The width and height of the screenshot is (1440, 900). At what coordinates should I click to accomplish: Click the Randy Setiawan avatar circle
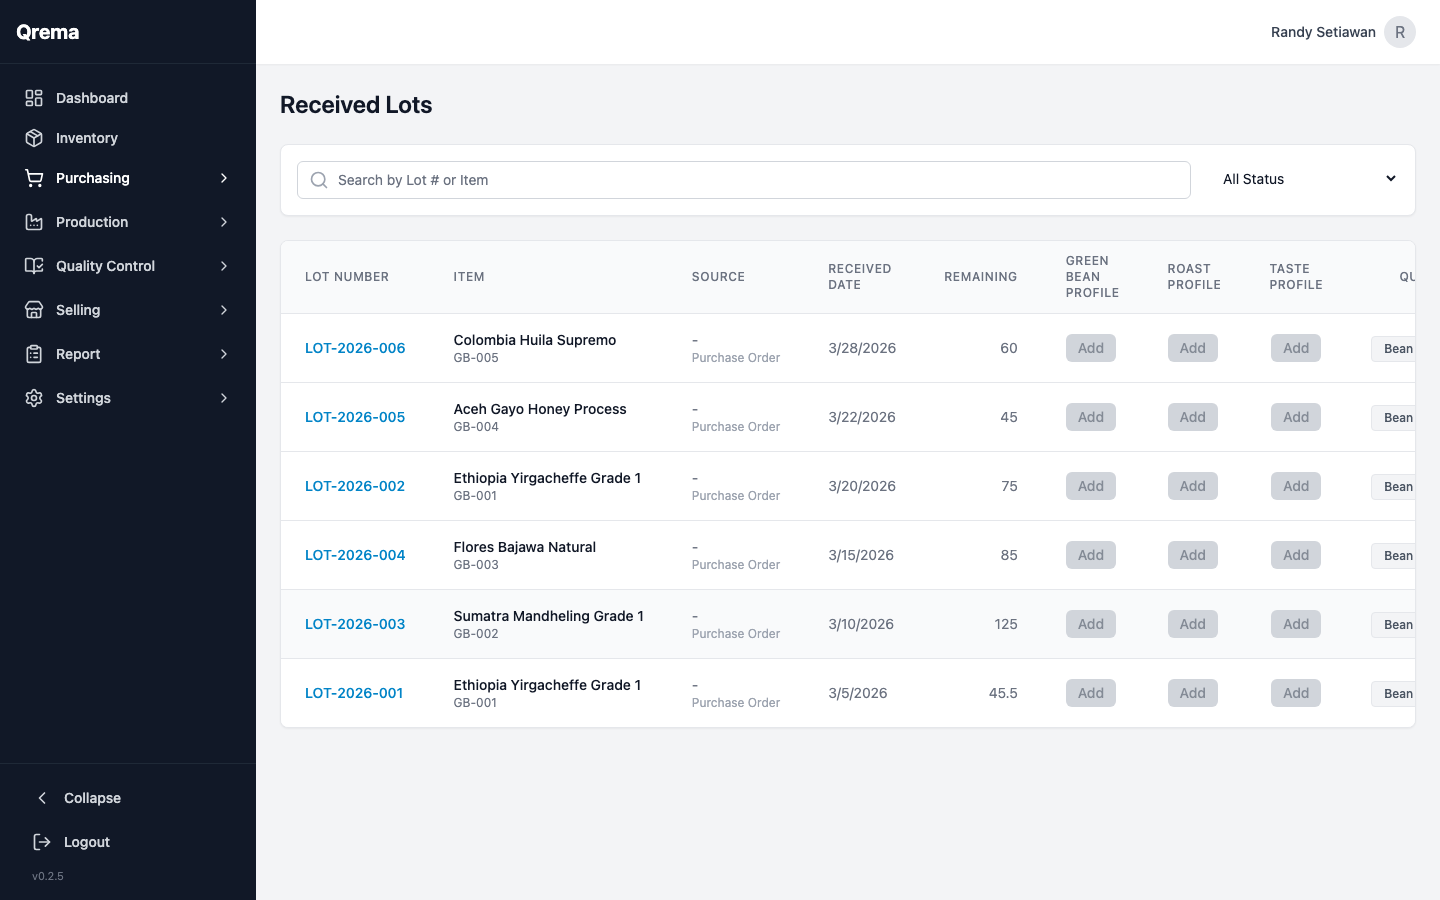[x=1400, y=32]
